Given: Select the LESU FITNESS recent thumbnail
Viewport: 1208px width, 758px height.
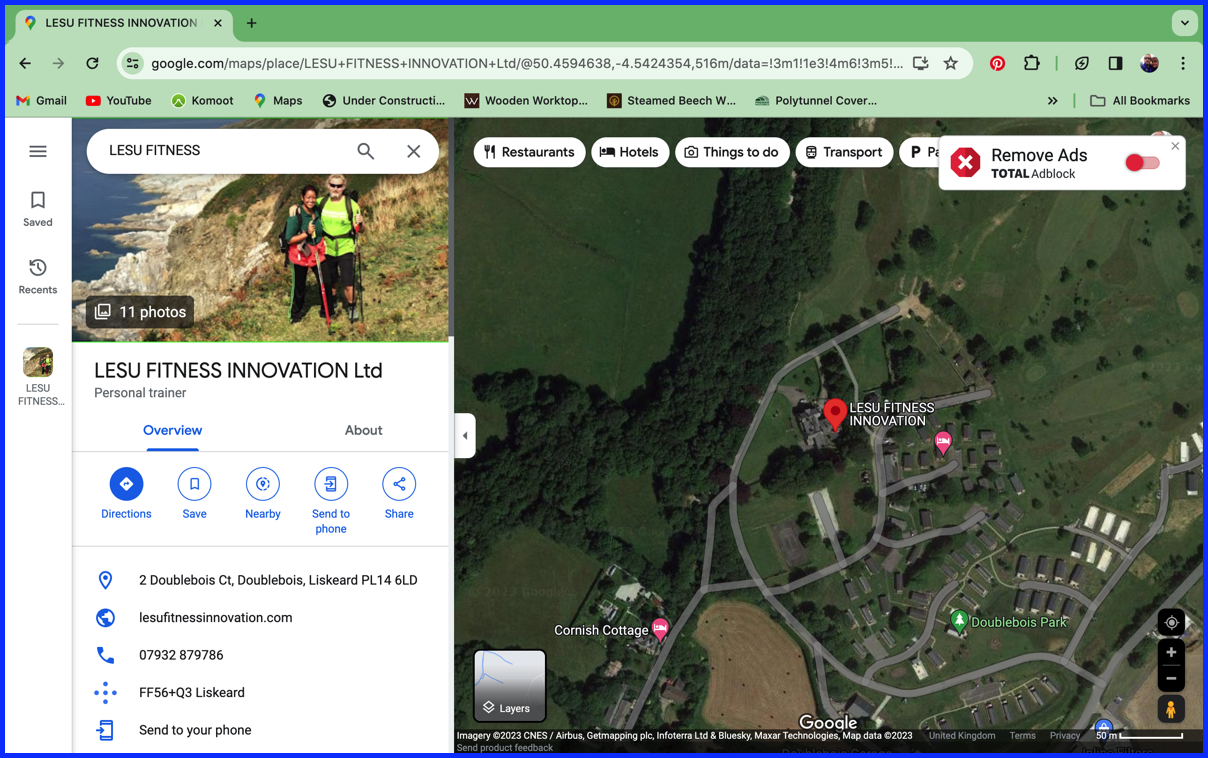Looking at the screenshot, I should (38, 377).
